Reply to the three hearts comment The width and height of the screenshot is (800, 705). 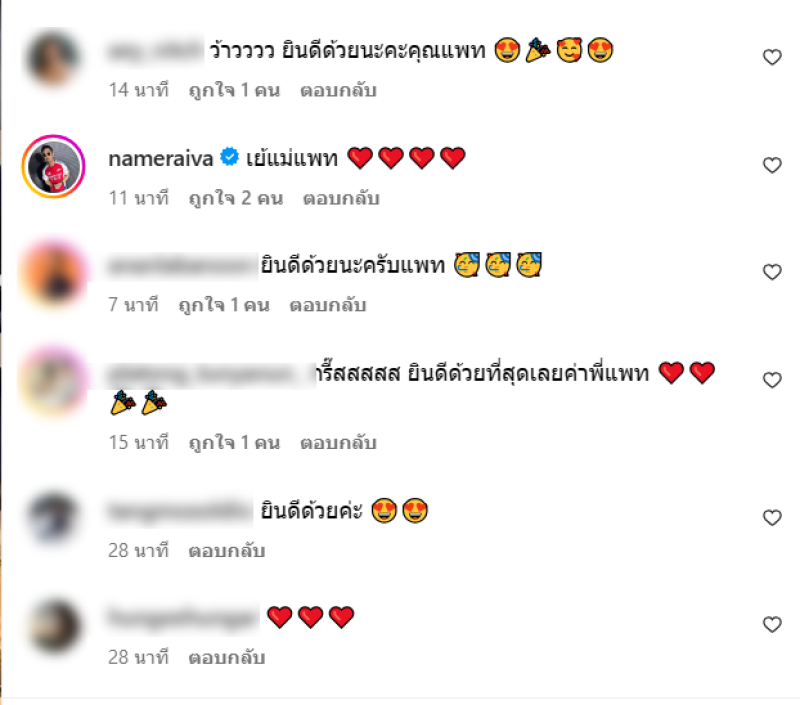[227, 658]
